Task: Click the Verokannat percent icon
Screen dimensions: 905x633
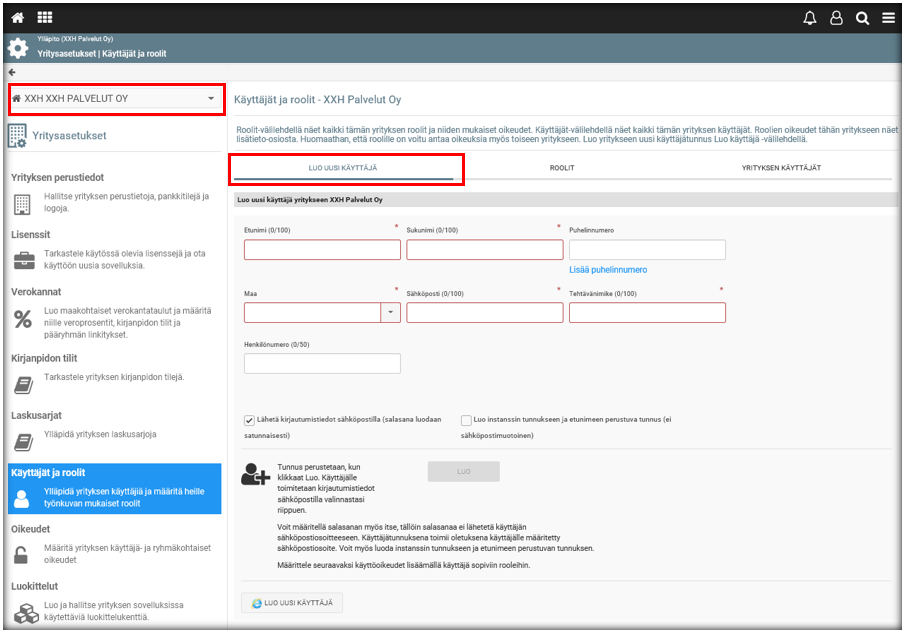Action: 22,320
